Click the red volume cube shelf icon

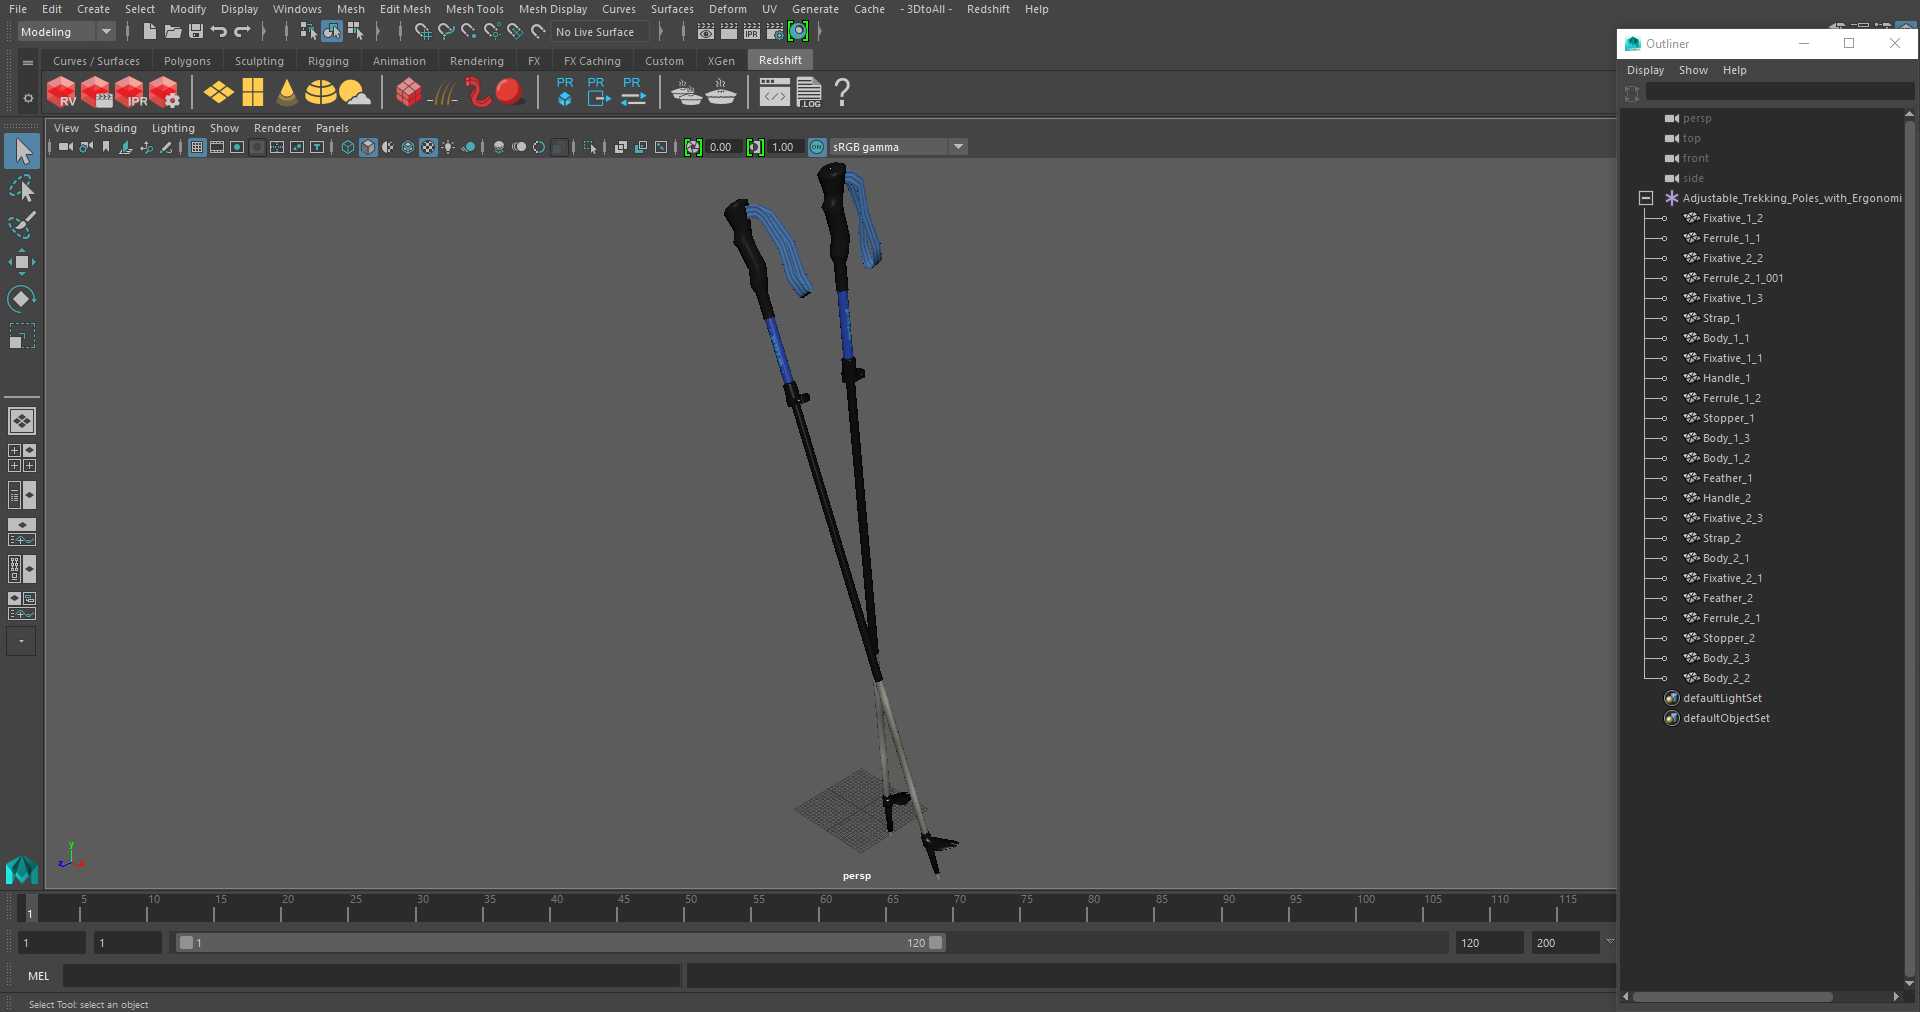point(408,93)
